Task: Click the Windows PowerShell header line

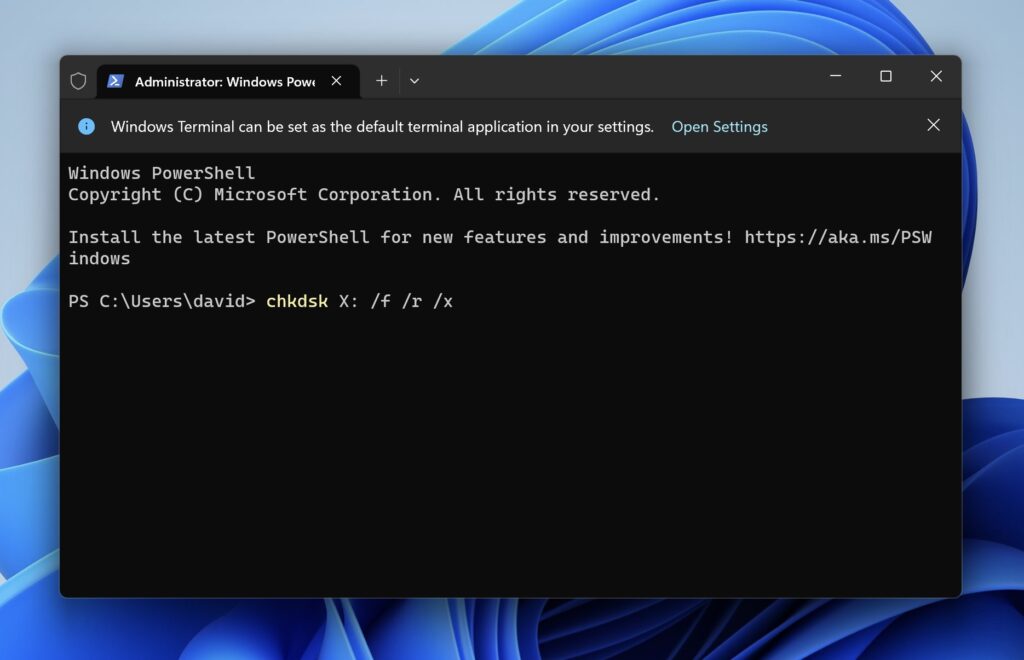Action: pyautogui.click(x=161, y=173)
